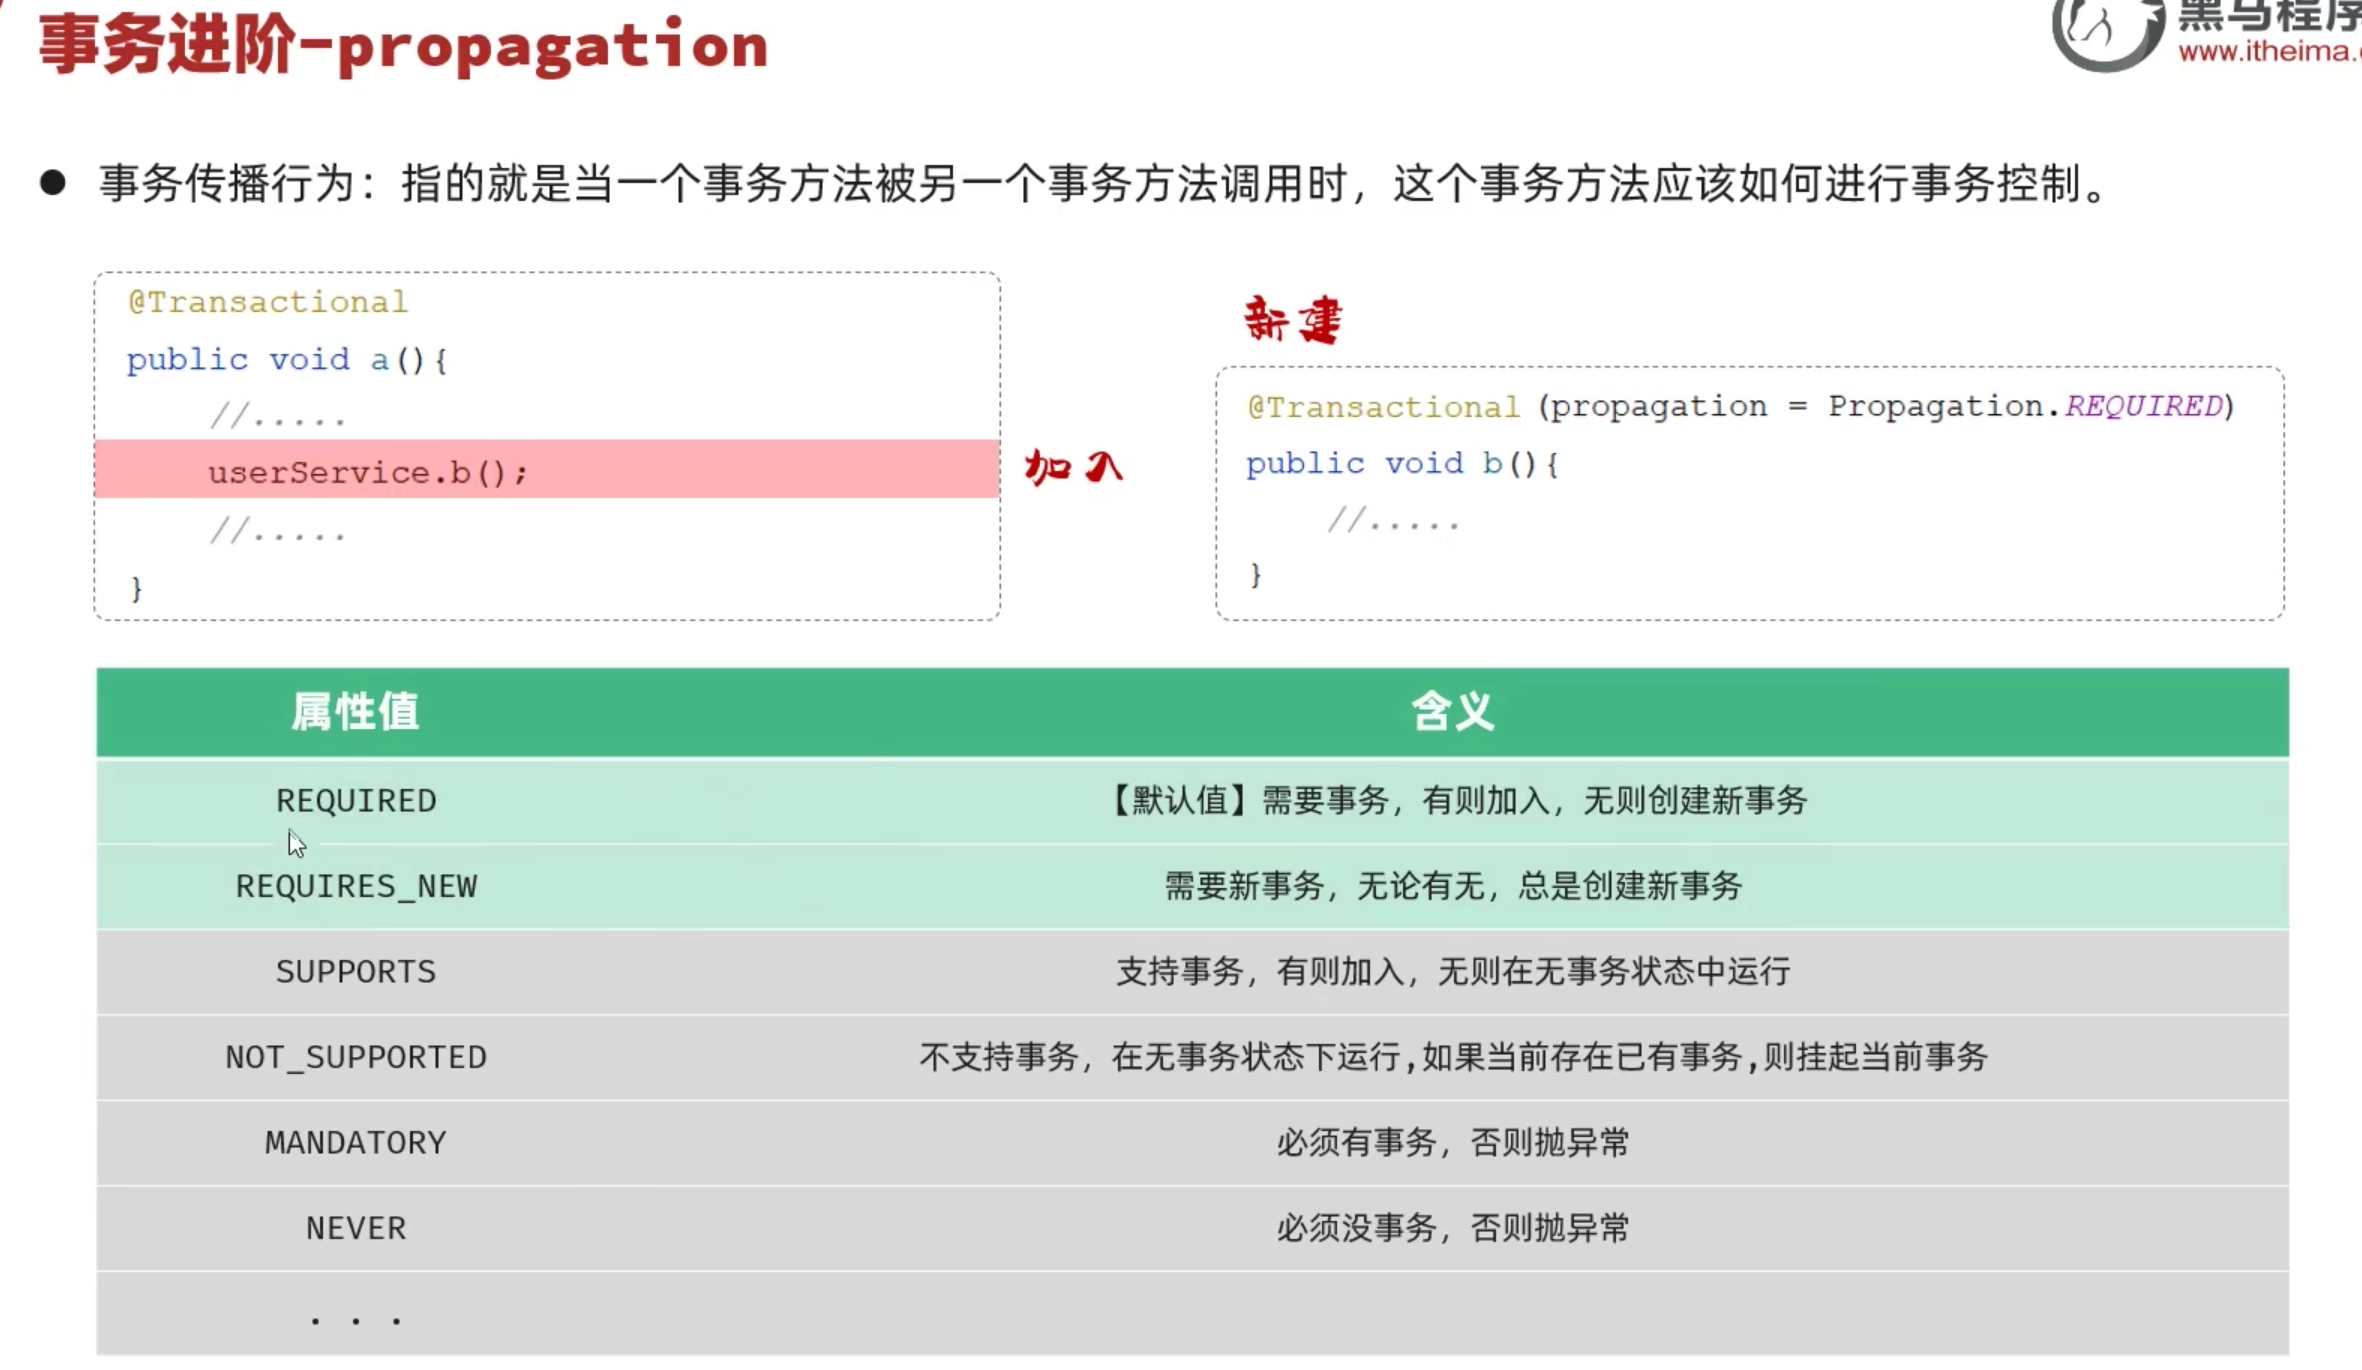Click the MANDATORY property value
2362x1370 pixels.
coord(356,1143)
